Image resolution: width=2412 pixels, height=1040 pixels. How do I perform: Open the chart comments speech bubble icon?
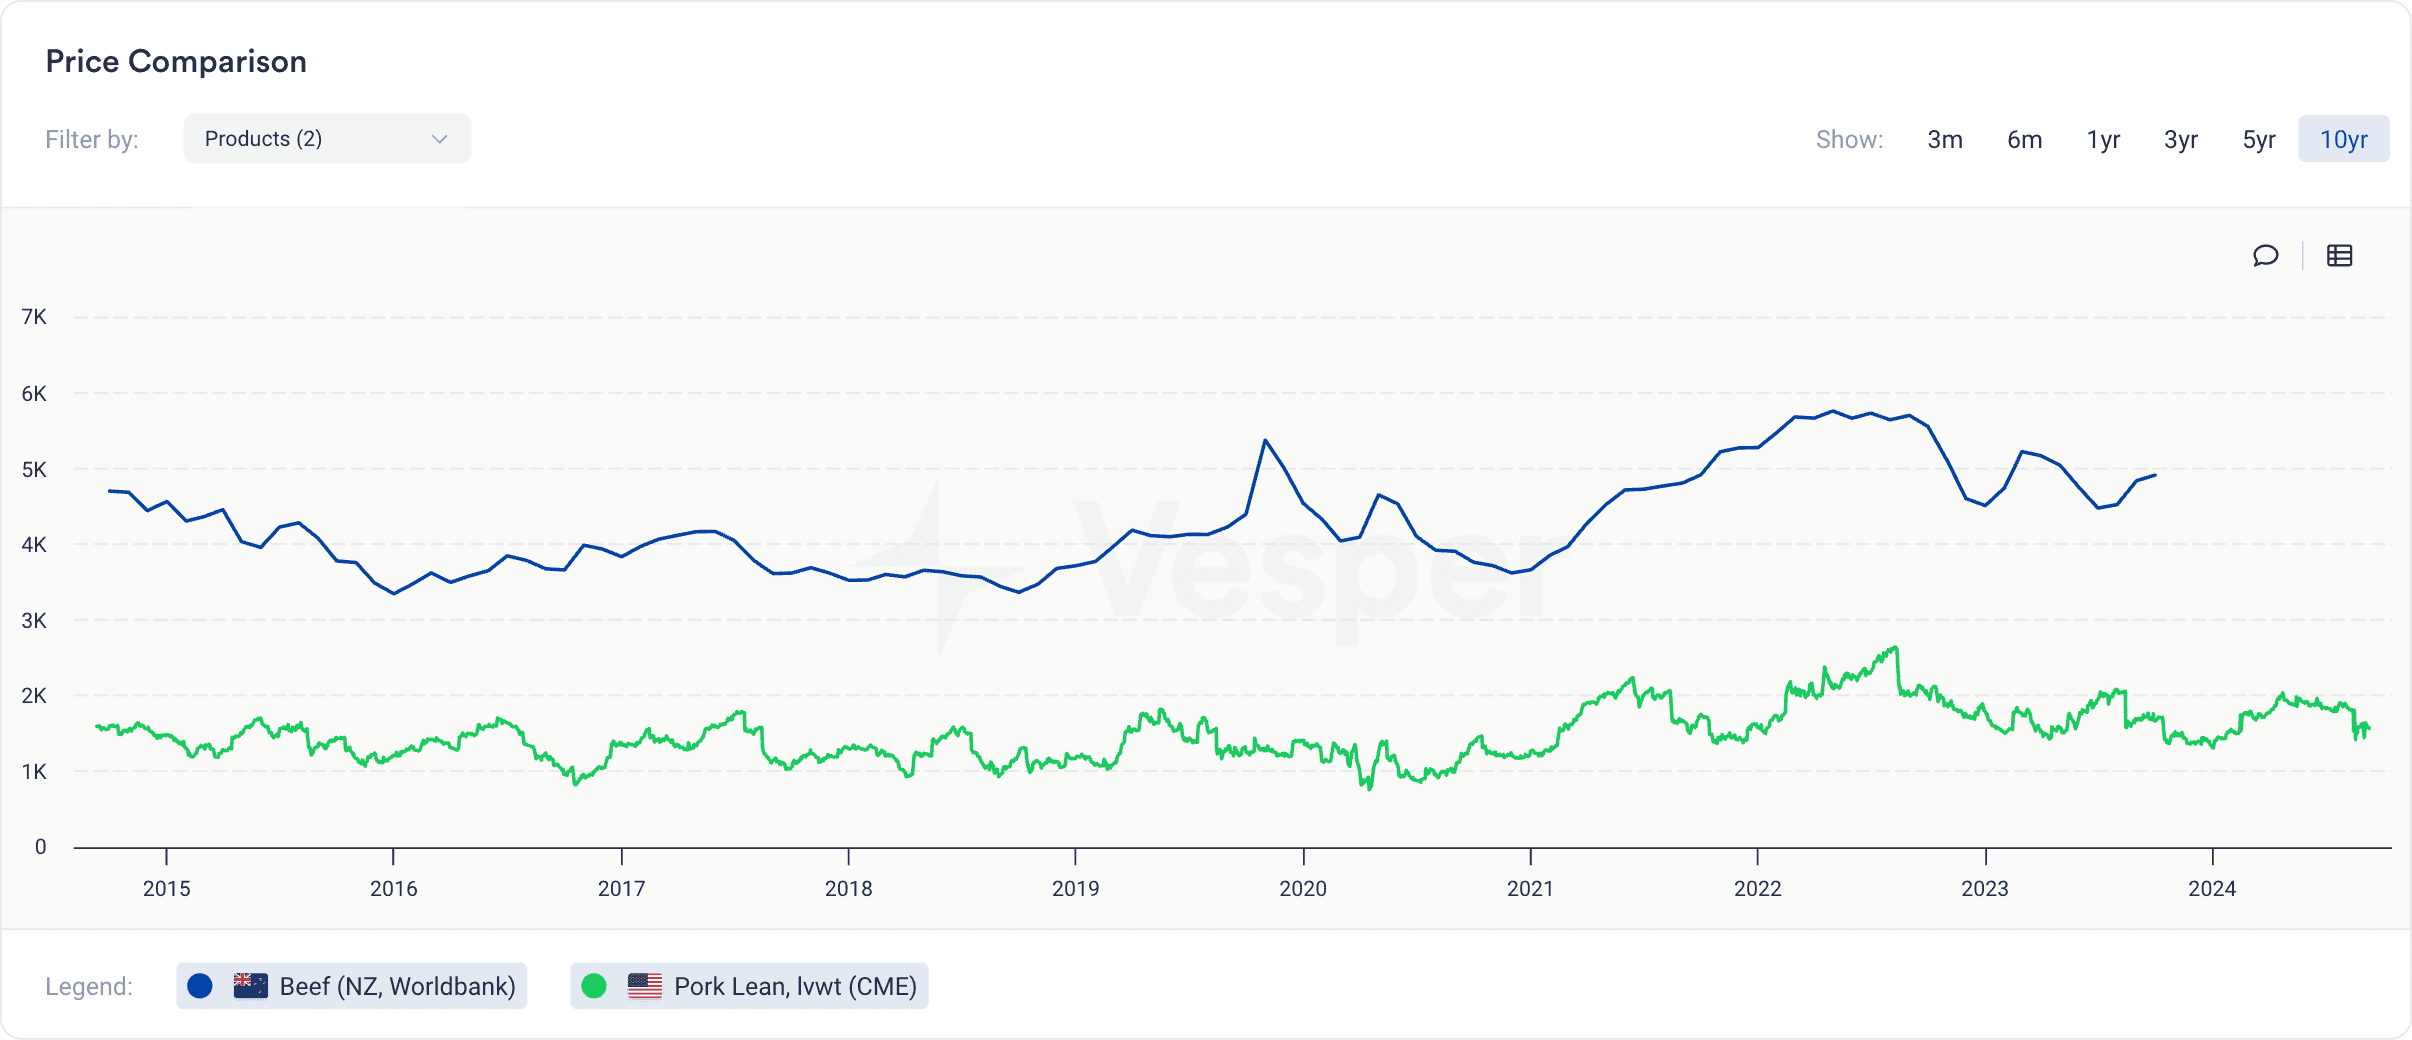tap(2265, 256)
